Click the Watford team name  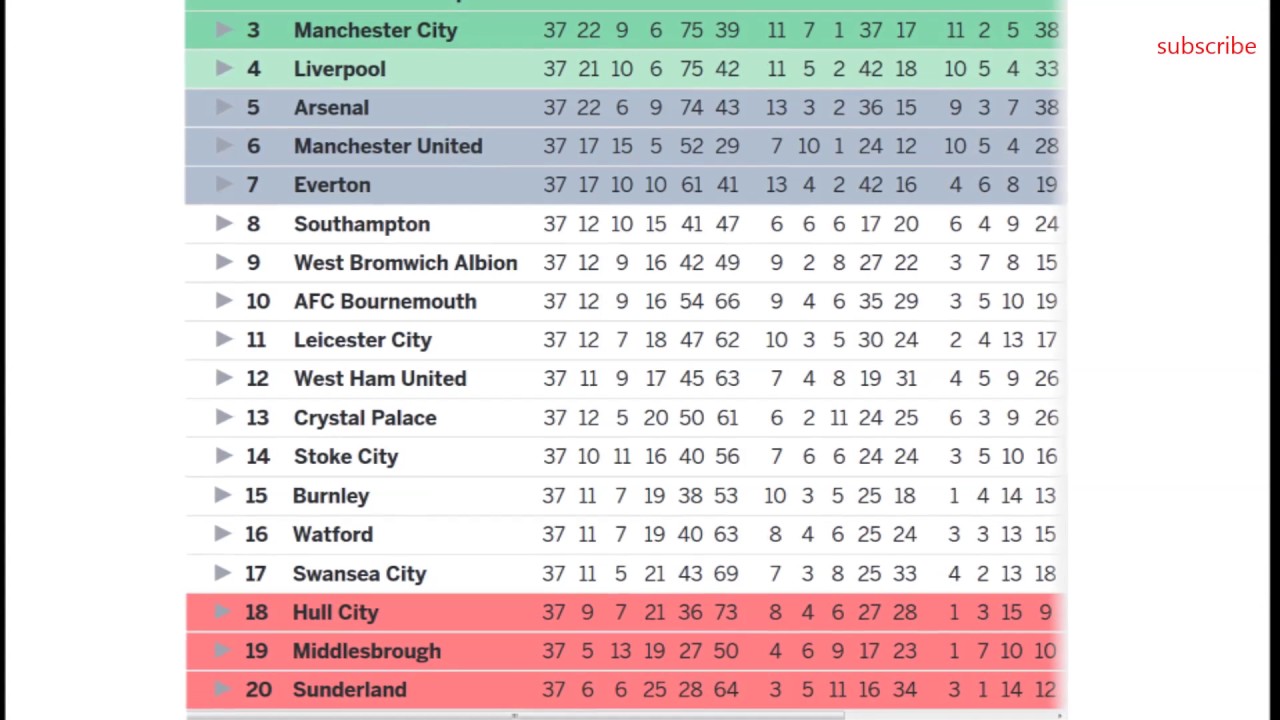[333, 535]
